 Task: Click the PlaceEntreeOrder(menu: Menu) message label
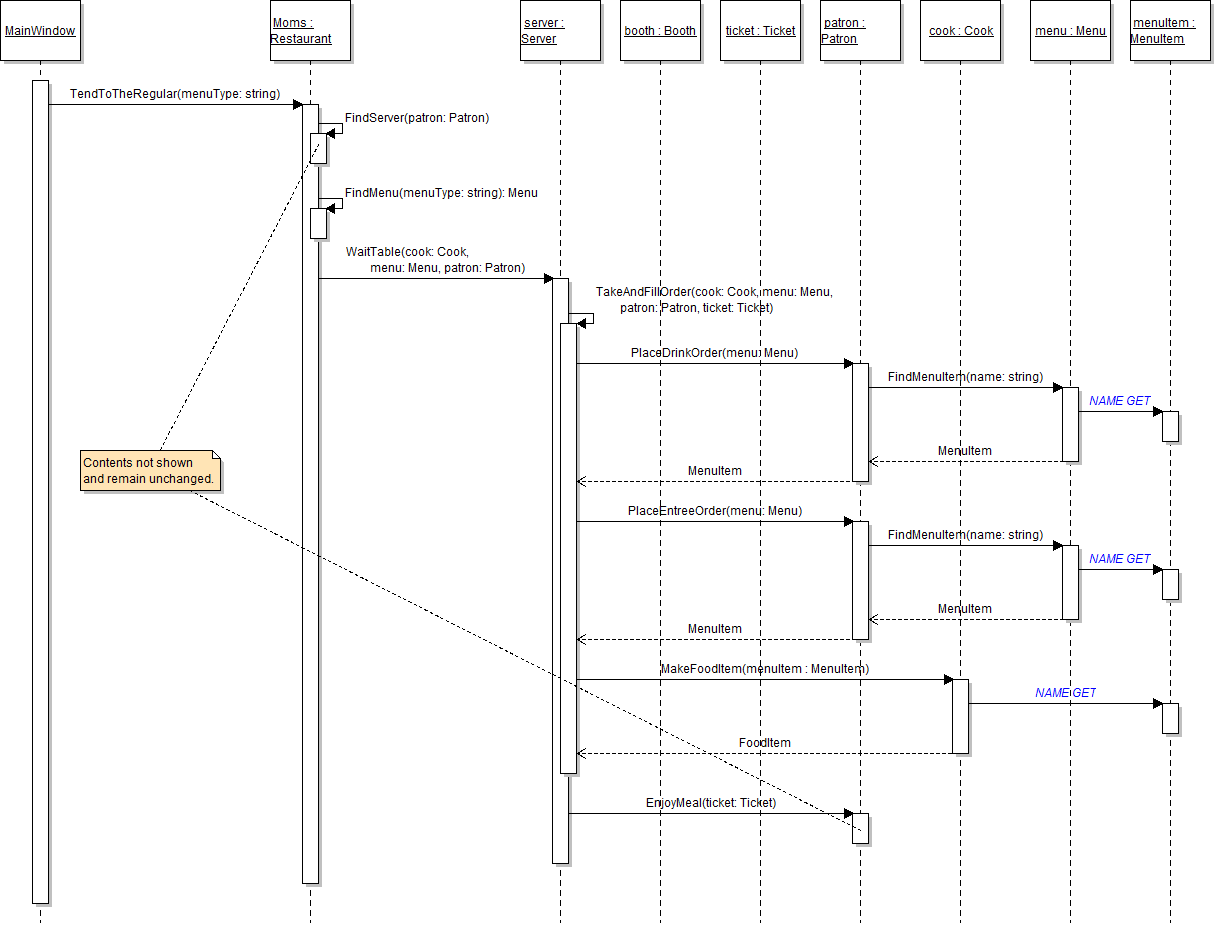(714, 511)
